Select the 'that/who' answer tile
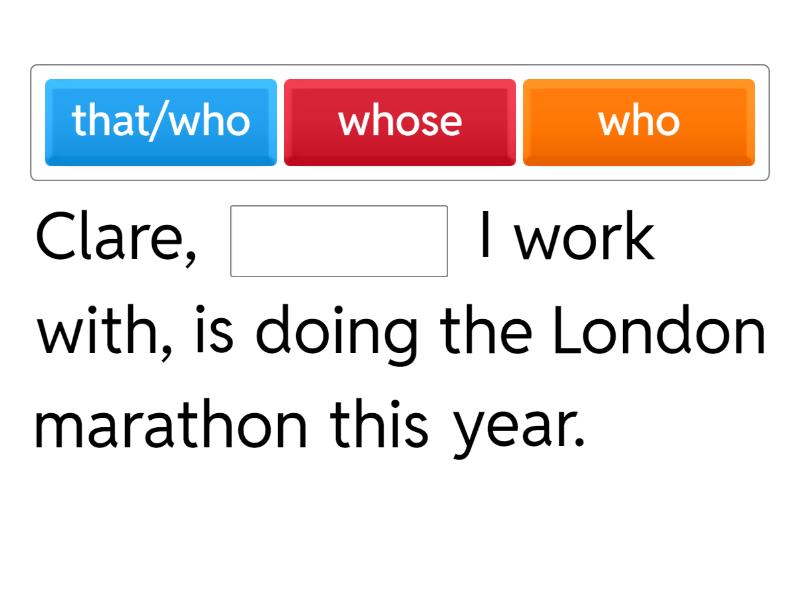The width and height of the screenshot is (800, 600). [x=161, y=122]
